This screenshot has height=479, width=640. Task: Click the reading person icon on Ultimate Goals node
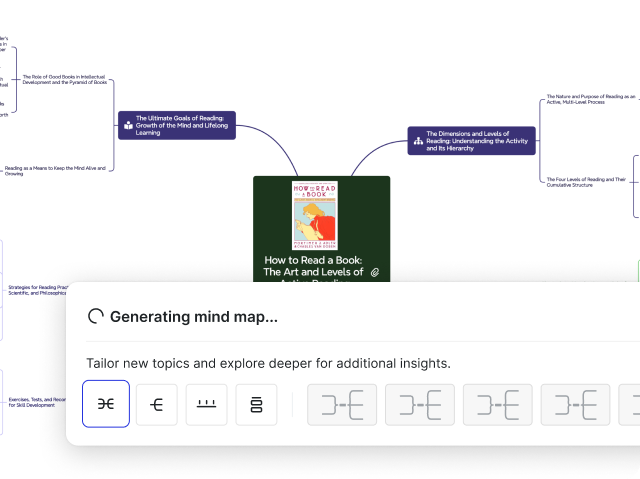tap(128, 125)
